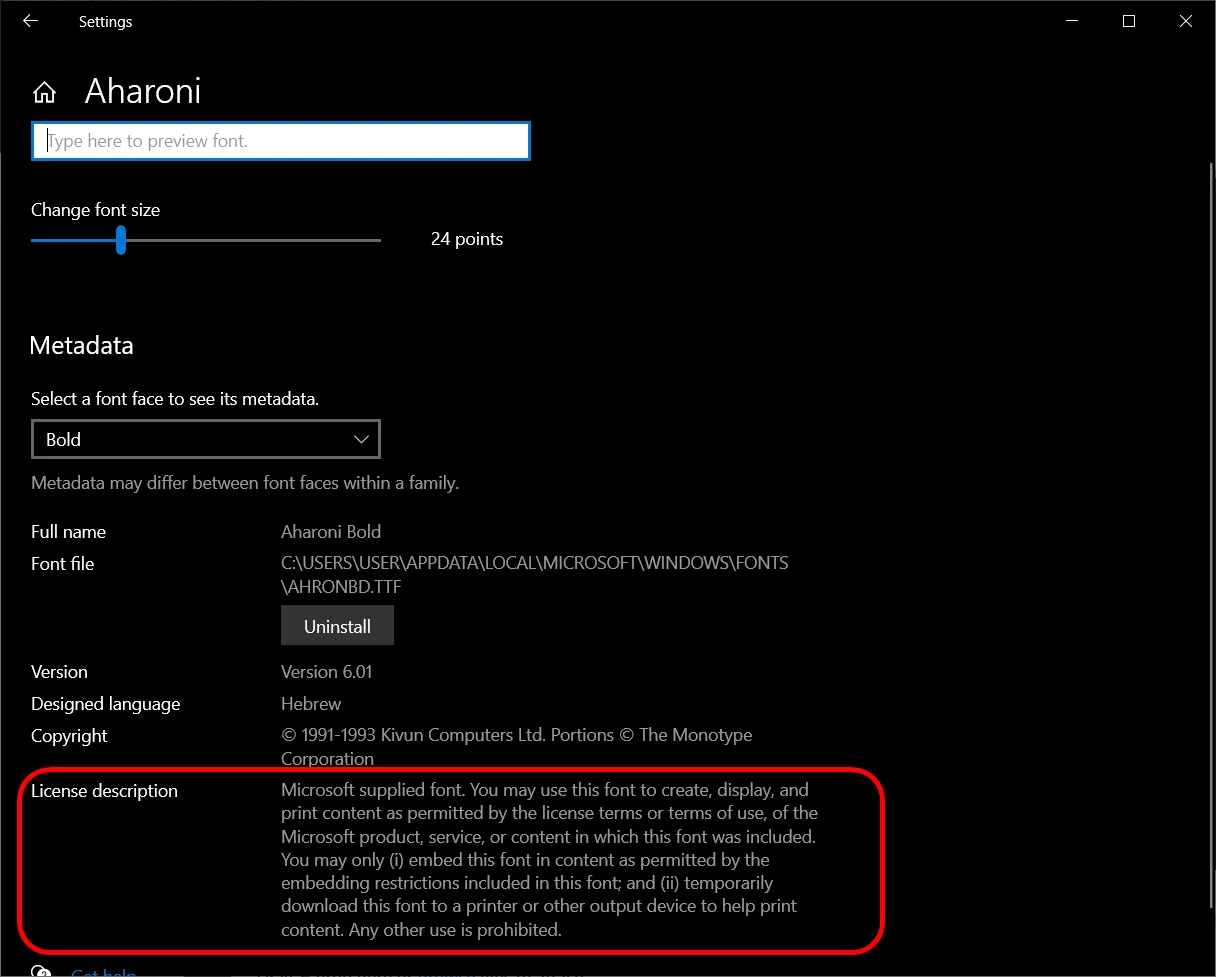Click the 'Metadata may differ' note
The height and width of the screenshot is (977, 1216).
coord(245,483)
